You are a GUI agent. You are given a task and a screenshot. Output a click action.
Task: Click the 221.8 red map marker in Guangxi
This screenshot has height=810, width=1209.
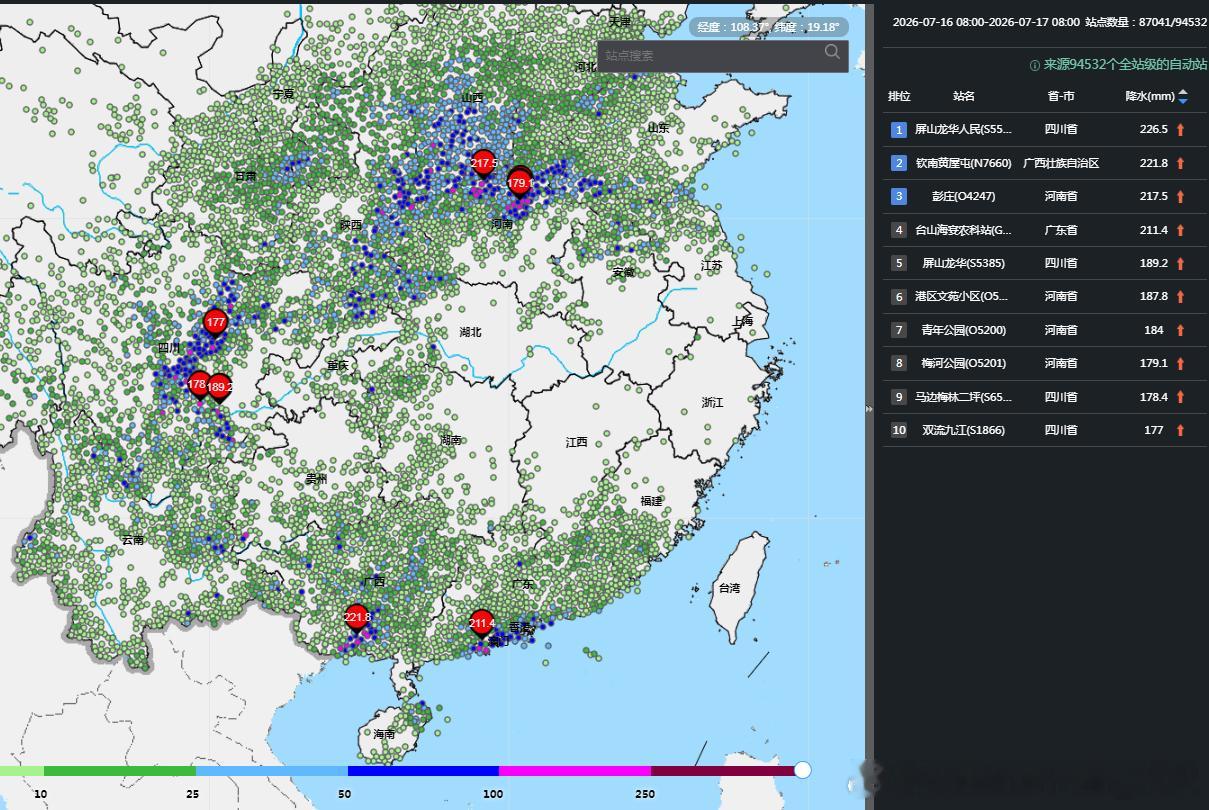coord(357,619)
